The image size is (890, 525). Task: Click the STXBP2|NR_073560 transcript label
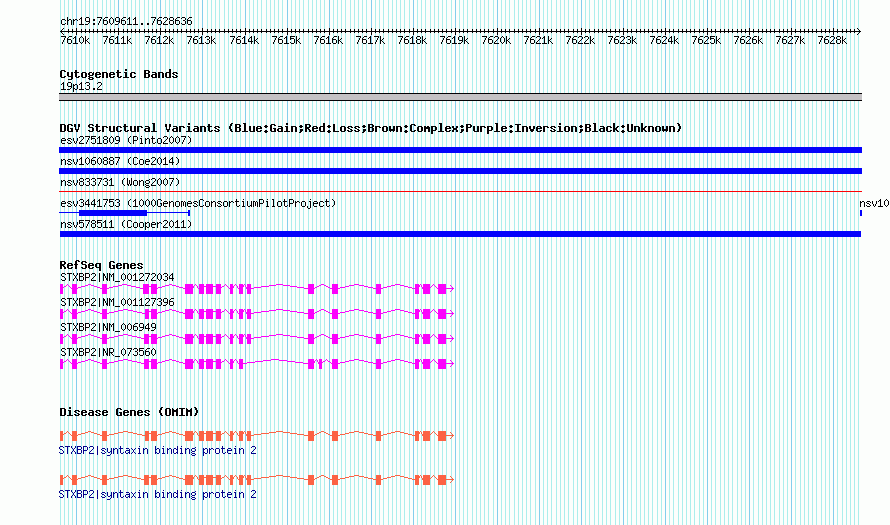click(108, 352)
